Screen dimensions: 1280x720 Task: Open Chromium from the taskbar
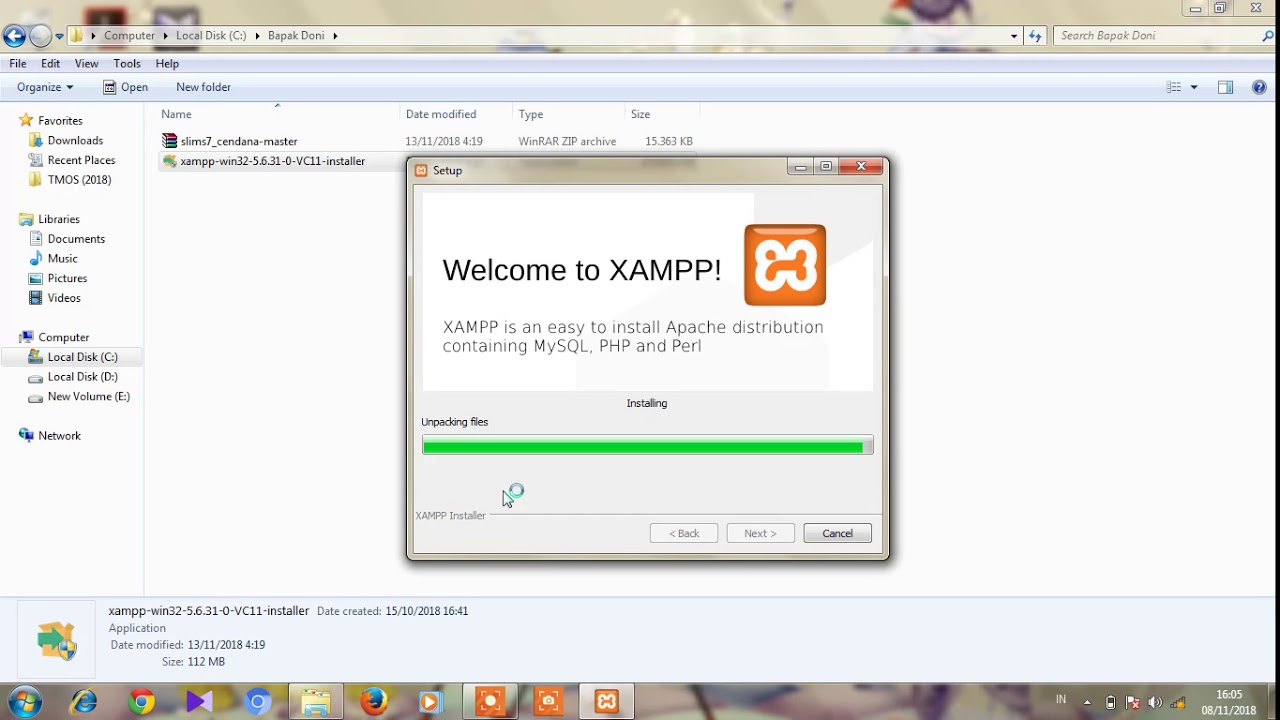(257, 702)
